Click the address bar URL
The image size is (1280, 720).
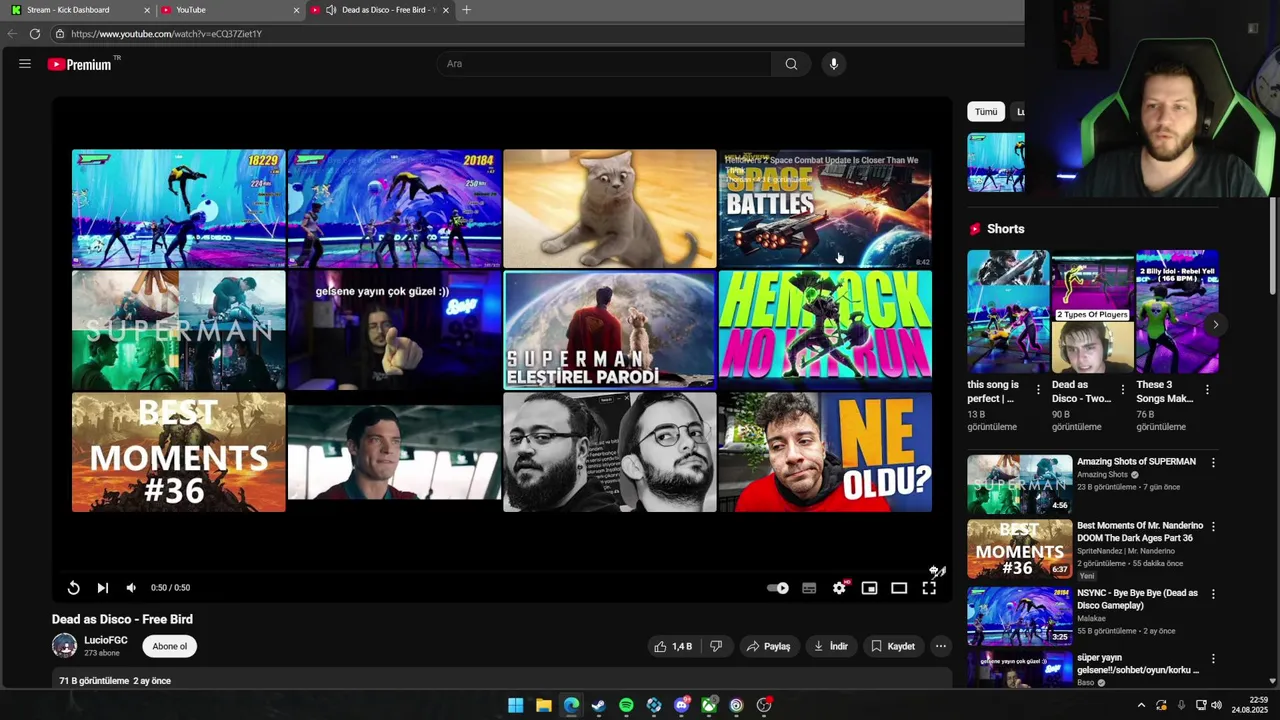click(166, 34)
